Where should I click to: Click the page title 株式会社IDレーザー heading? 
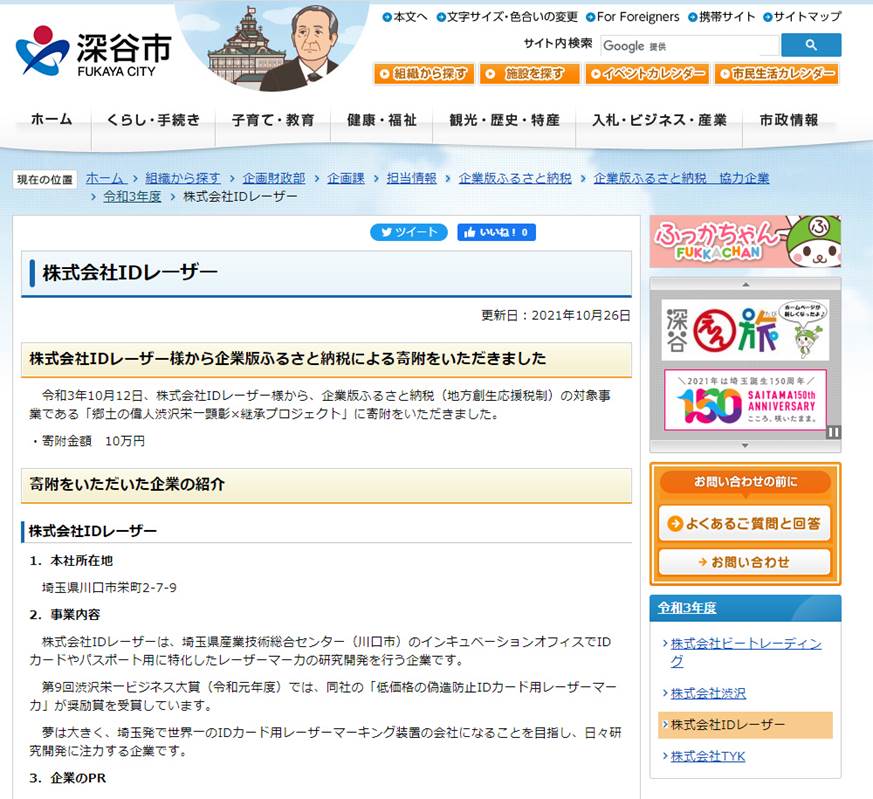coord(130,273)
